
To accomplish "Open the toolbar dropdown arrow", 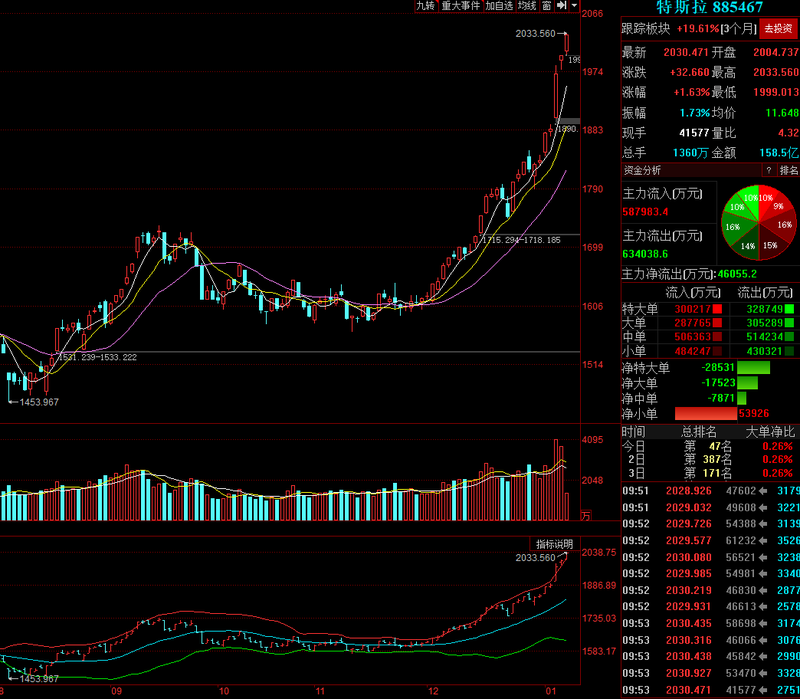I will pos(574,6).
